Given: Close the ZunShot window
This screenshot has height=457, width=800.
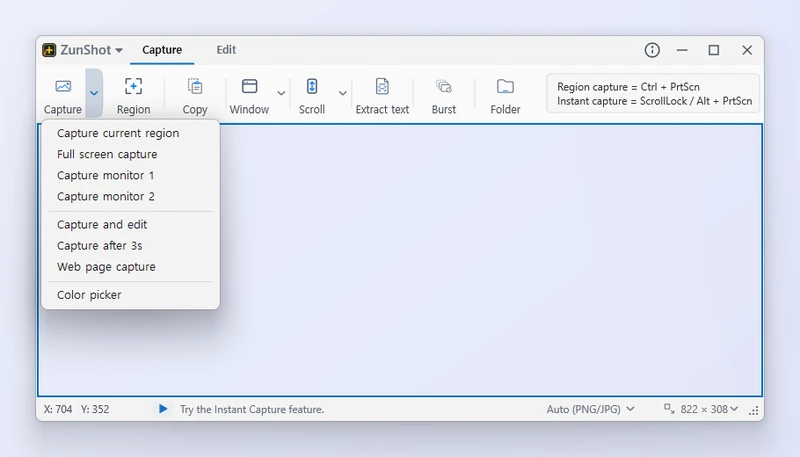Looking at the screenshot, I should tap(747, 50).
